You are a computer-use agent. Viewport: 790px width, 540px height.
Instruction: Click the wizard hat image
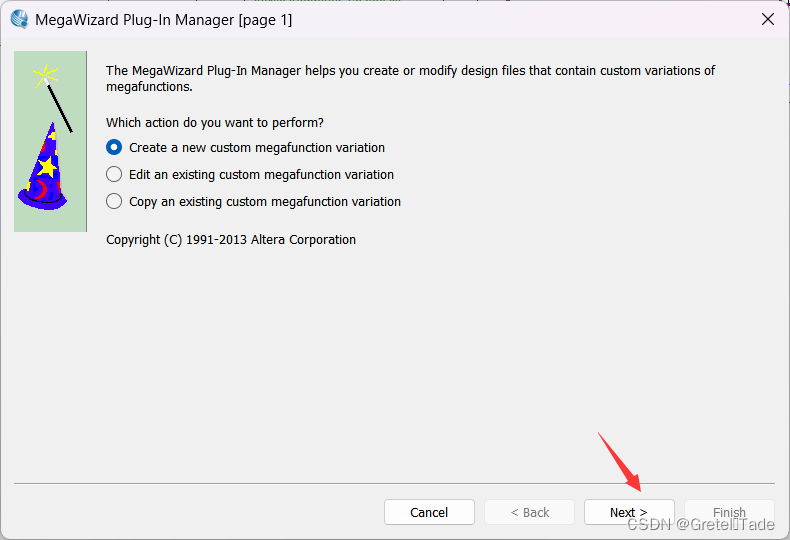[x=50, y=141]
